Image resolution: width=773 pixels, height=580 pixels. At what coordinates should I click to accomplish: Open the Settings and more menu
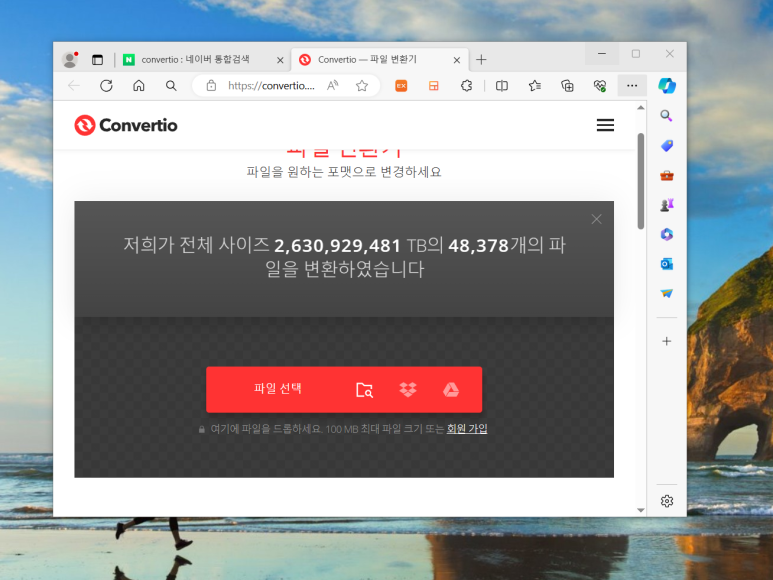coord(632,86)
